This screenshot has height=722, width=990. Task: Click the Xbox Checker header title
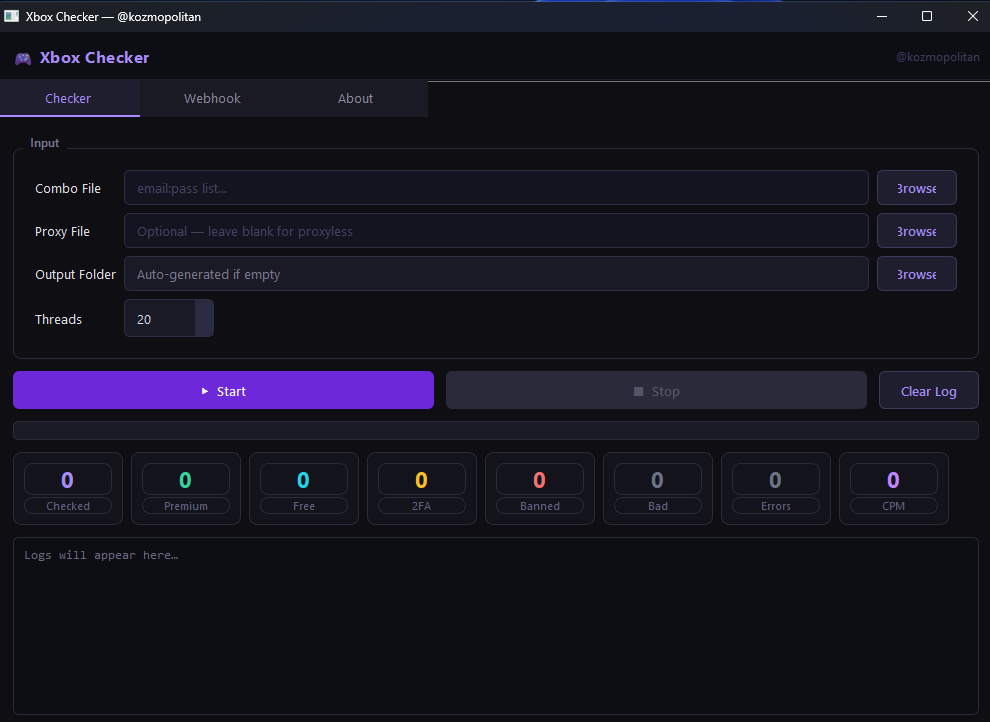[95, 57]
